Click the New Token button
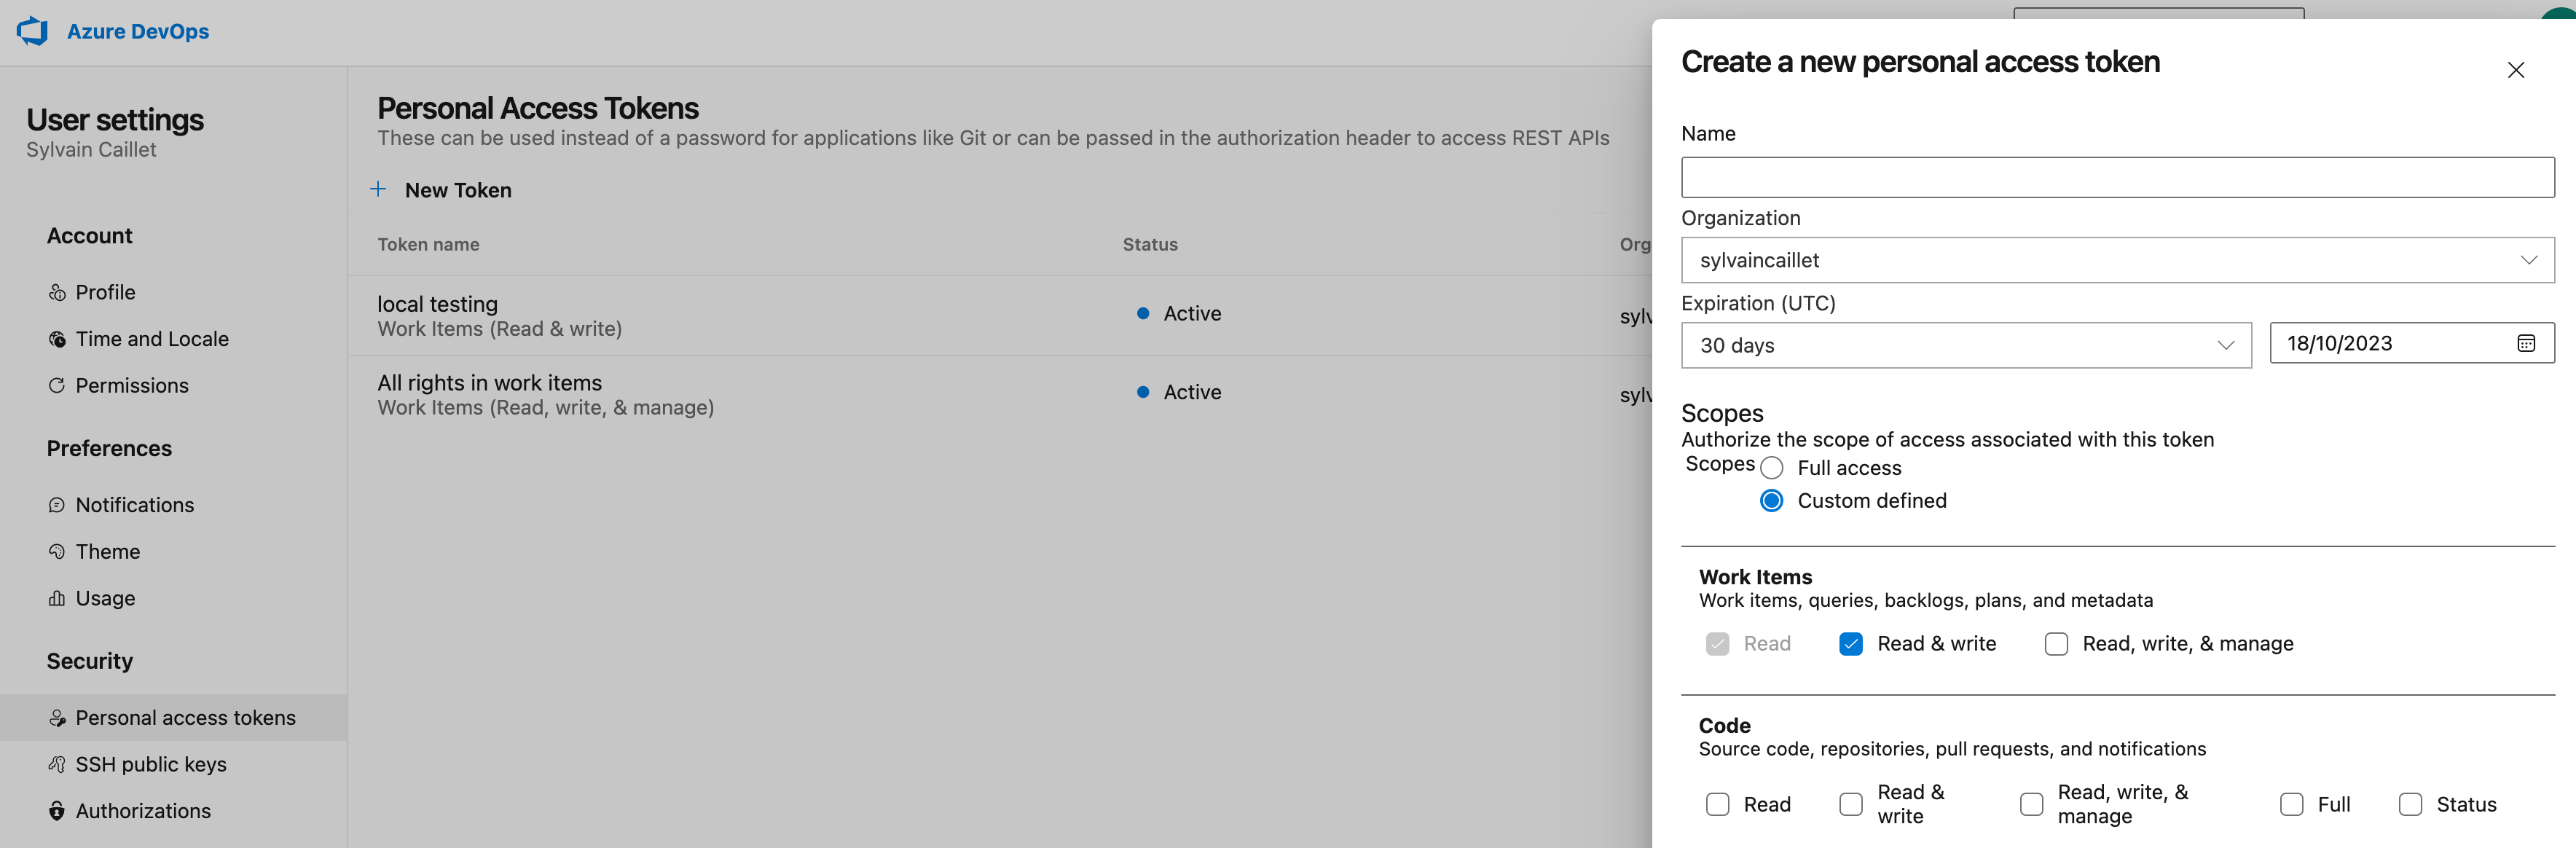Viewport: 2576px width, 848px height. pyautogui.click(x=441, y=190)
